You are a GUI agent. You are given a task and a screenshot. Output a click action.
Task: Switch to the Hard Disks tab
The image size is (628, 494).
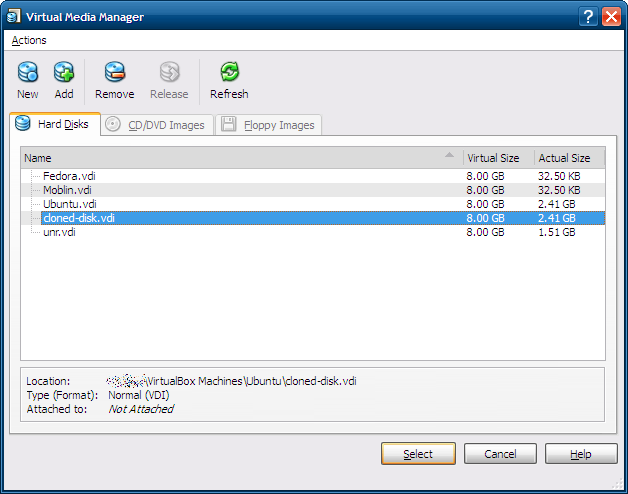pyautogui.click(x=55, y=124)
